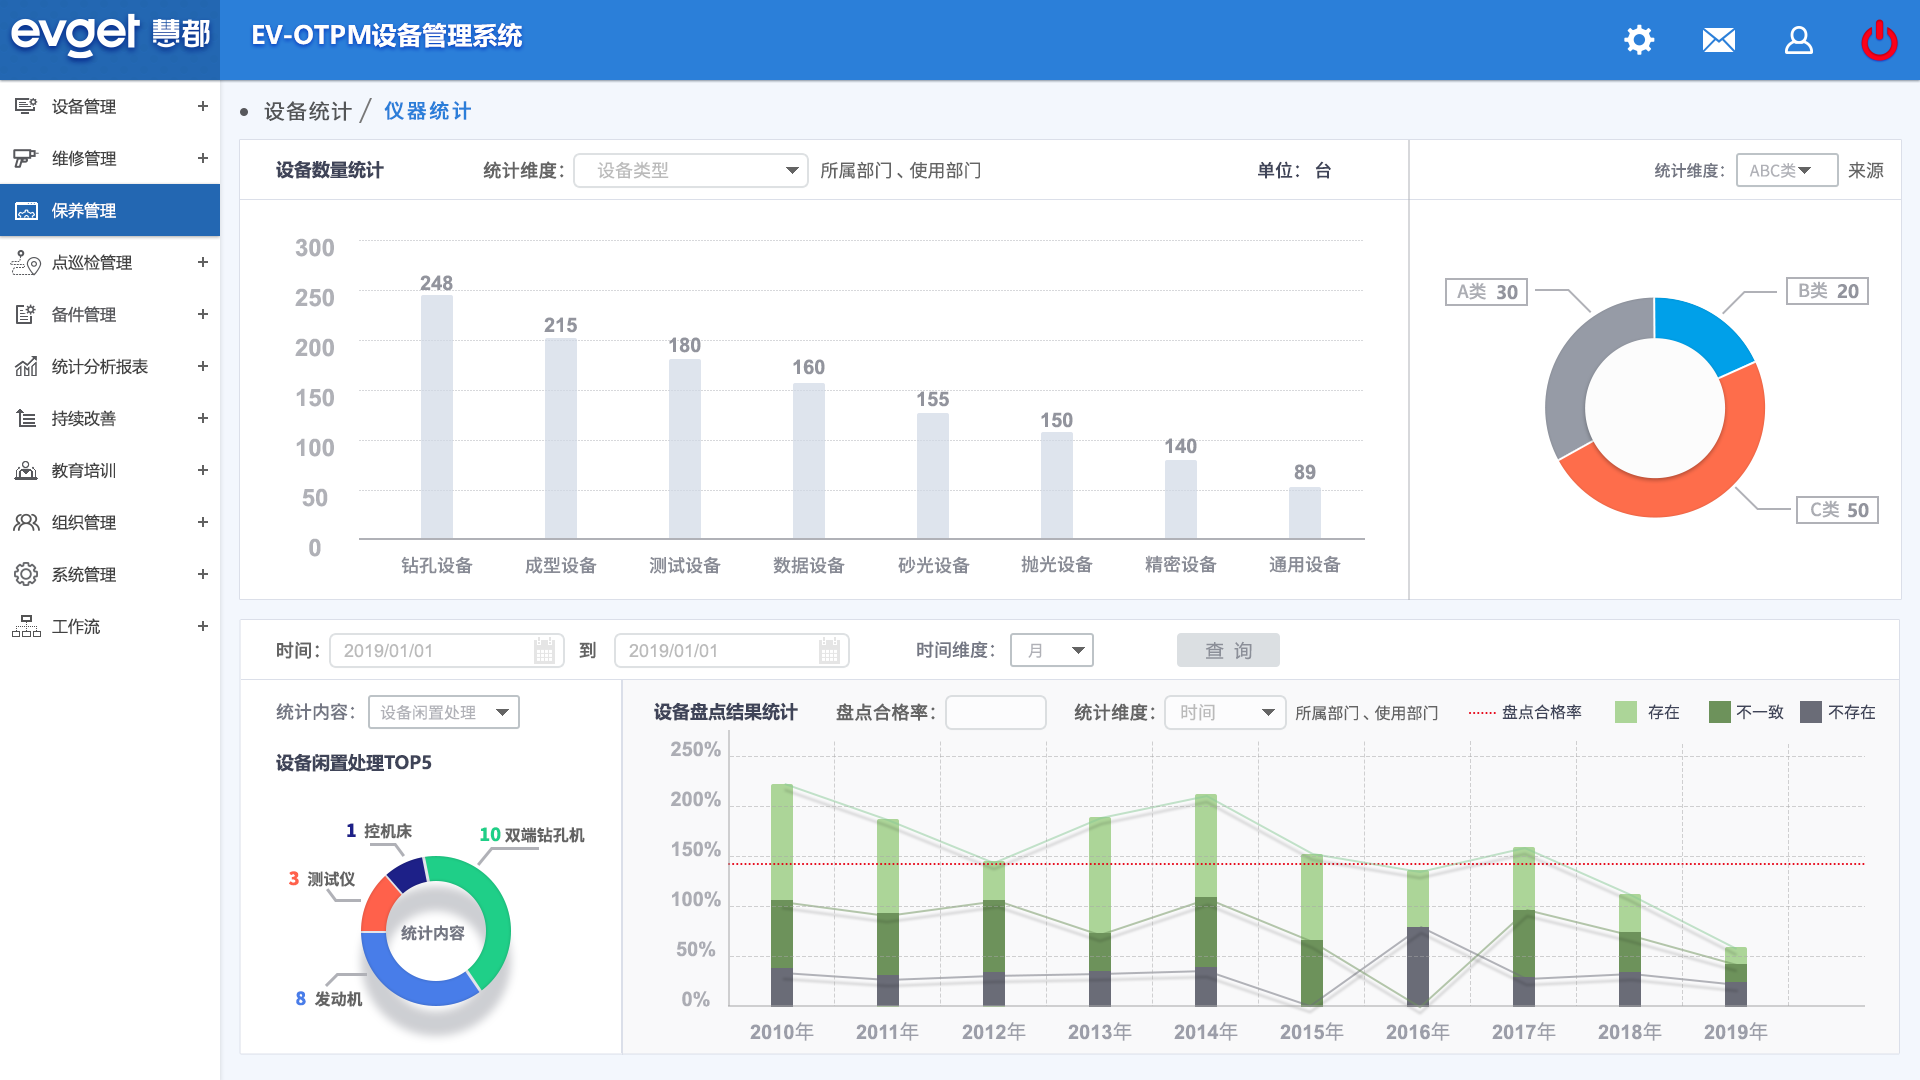Open the end date calendar picker

[829, 651]
